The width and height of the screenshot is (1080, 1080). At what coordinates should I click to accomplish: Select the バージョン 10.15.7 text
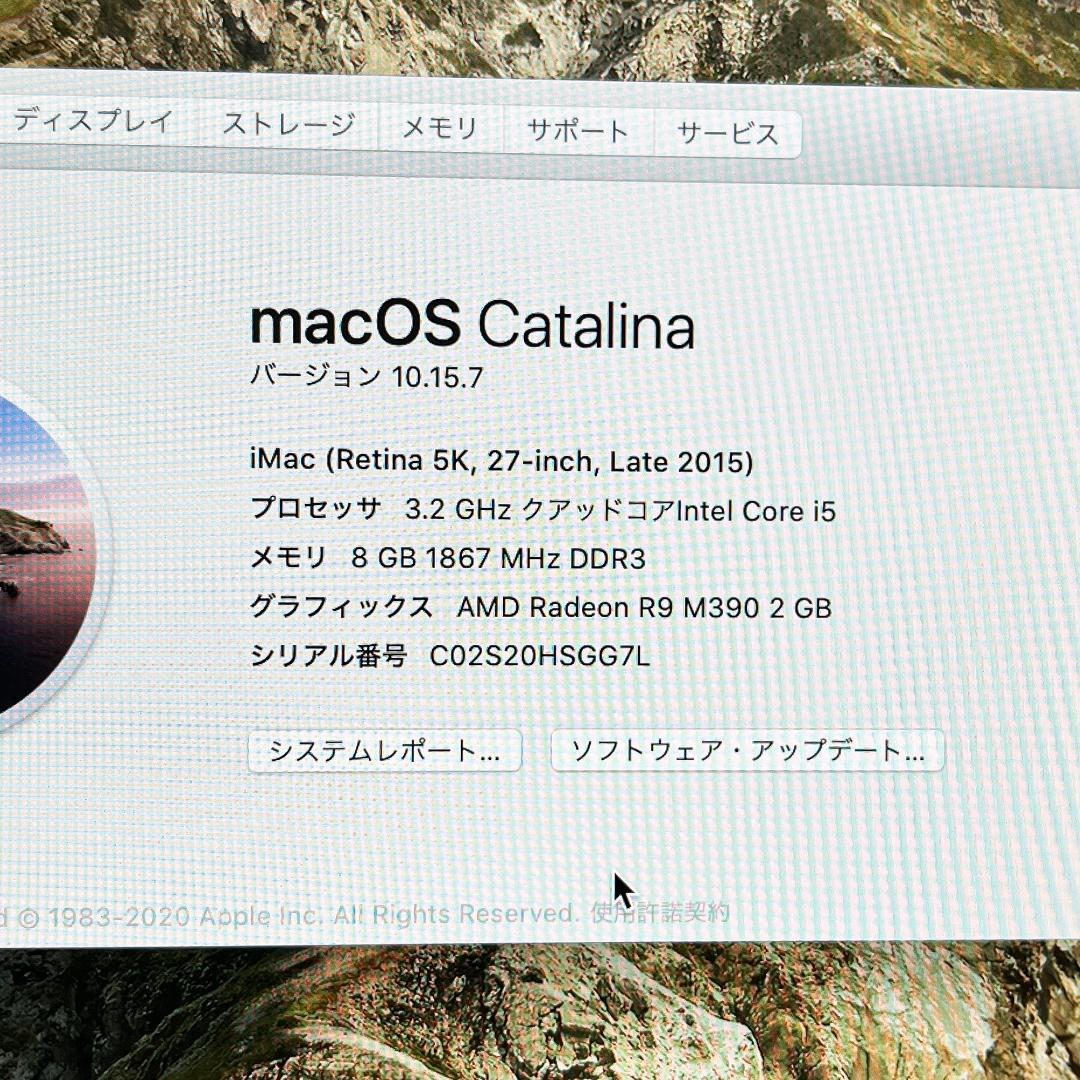tap(366, 376)
